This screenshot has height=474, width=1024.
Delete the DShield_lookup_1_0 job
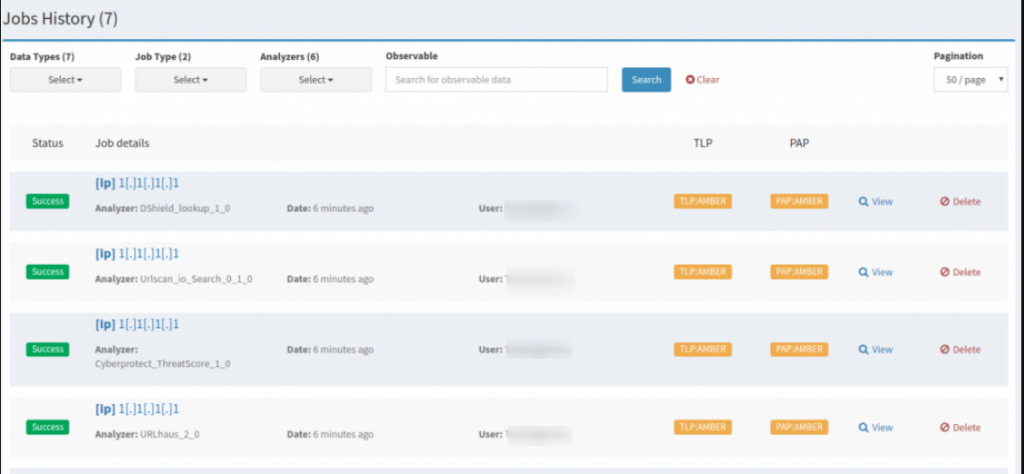[x=960, y=202]
